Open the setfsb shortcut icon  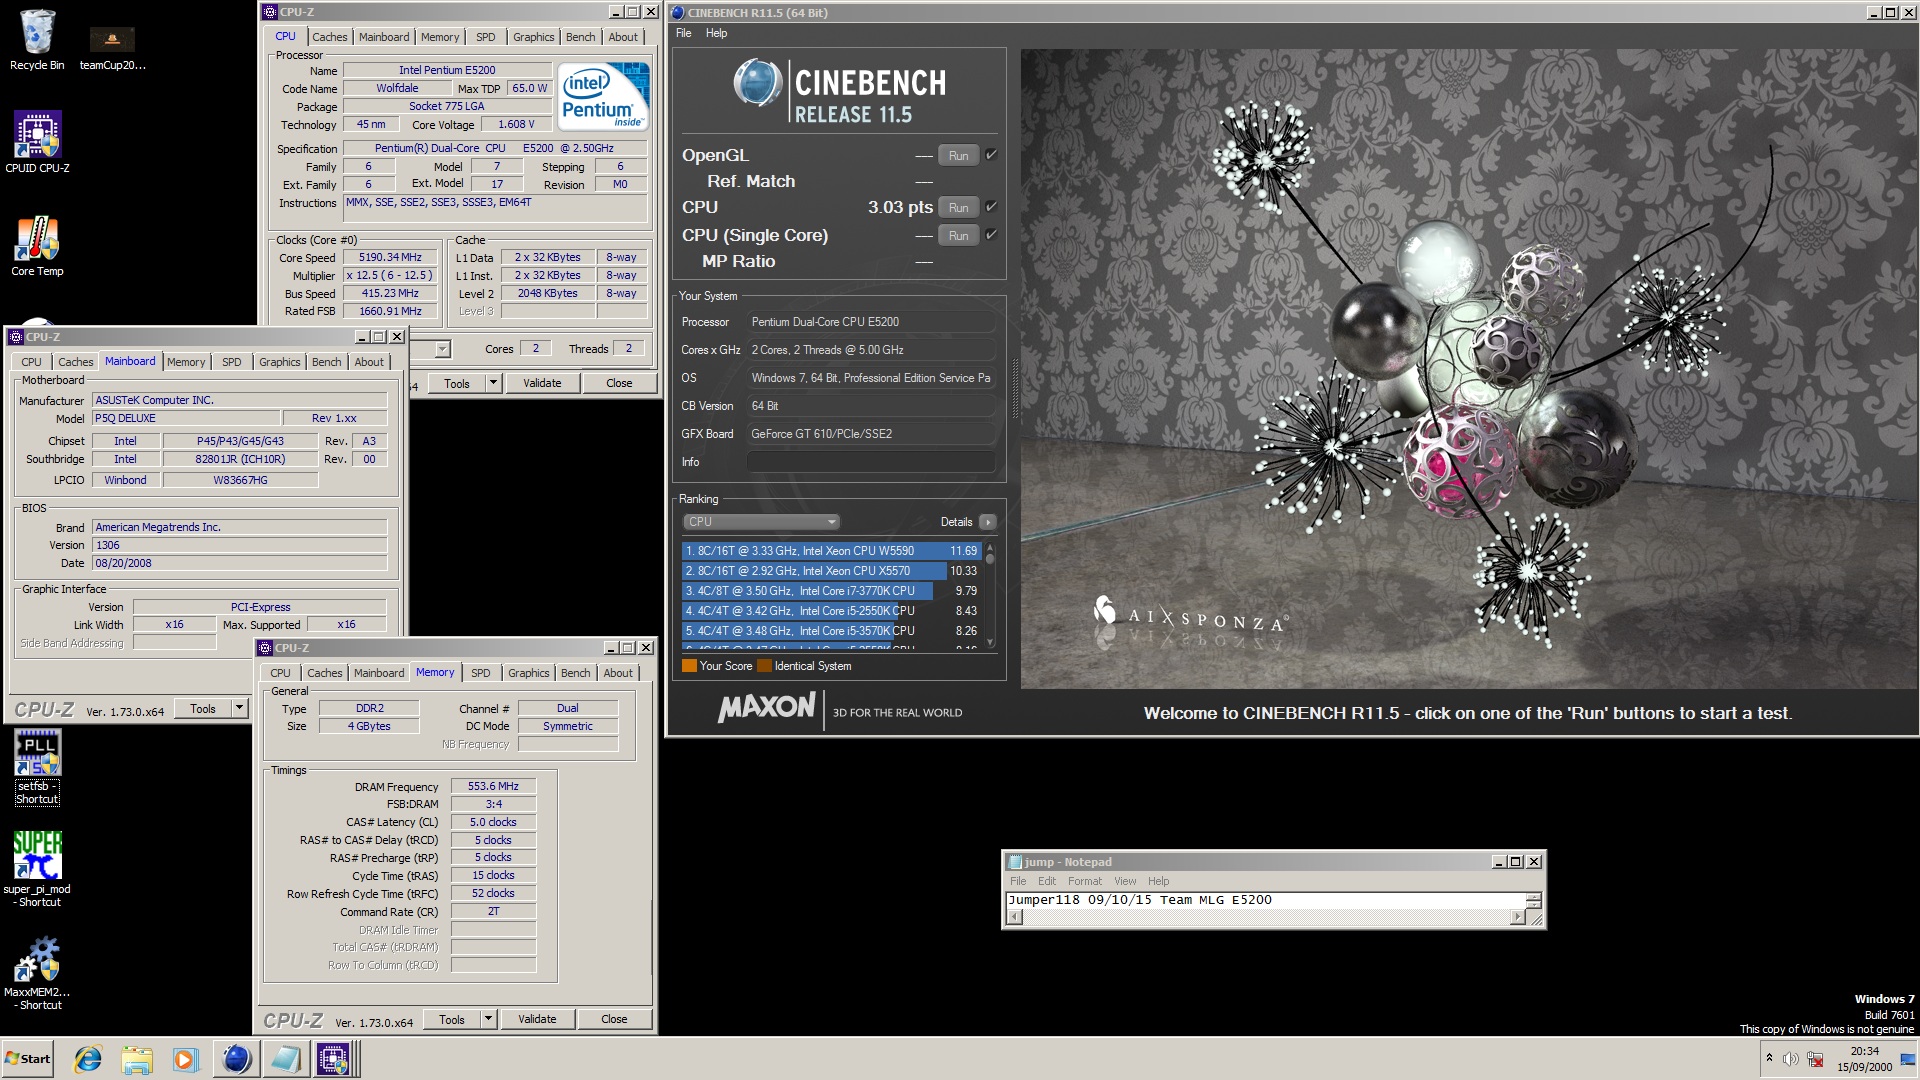(x=37, y=767)
